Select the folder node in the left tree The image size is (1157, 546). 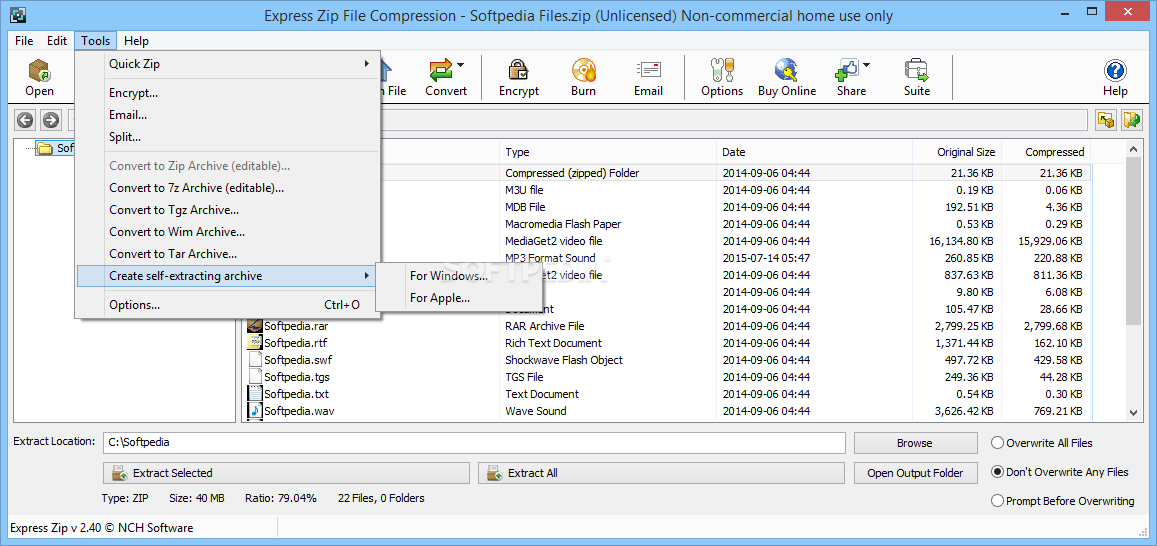point(55,148)
